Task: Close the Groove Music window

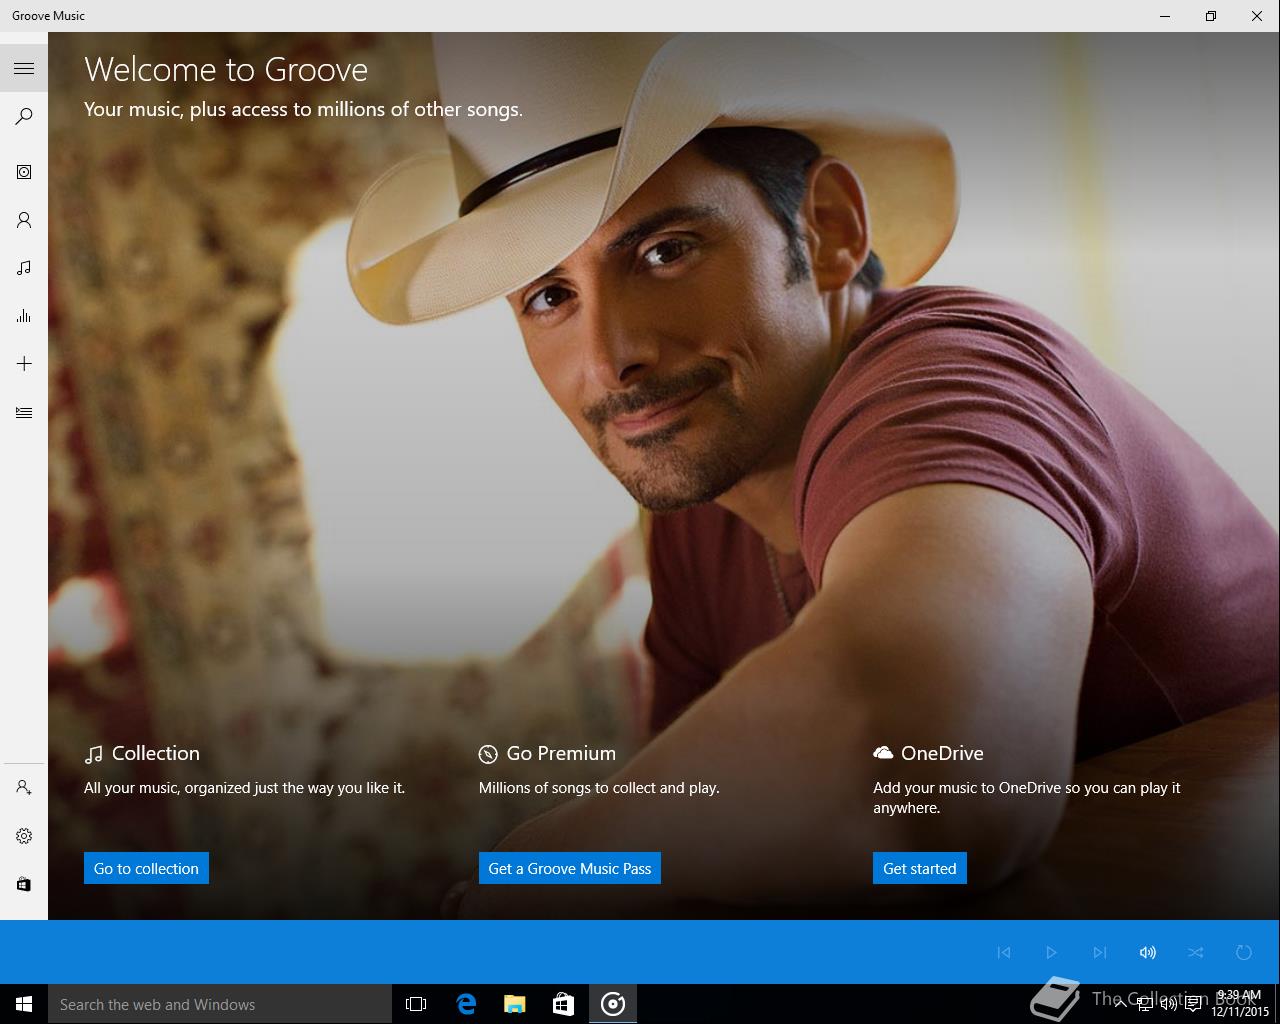Action: point(1257,16)
